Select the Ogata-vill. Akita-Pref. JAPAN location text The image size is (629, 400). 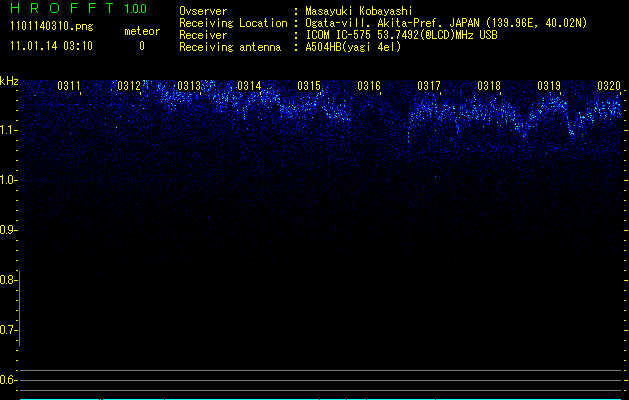coord(446,23)
